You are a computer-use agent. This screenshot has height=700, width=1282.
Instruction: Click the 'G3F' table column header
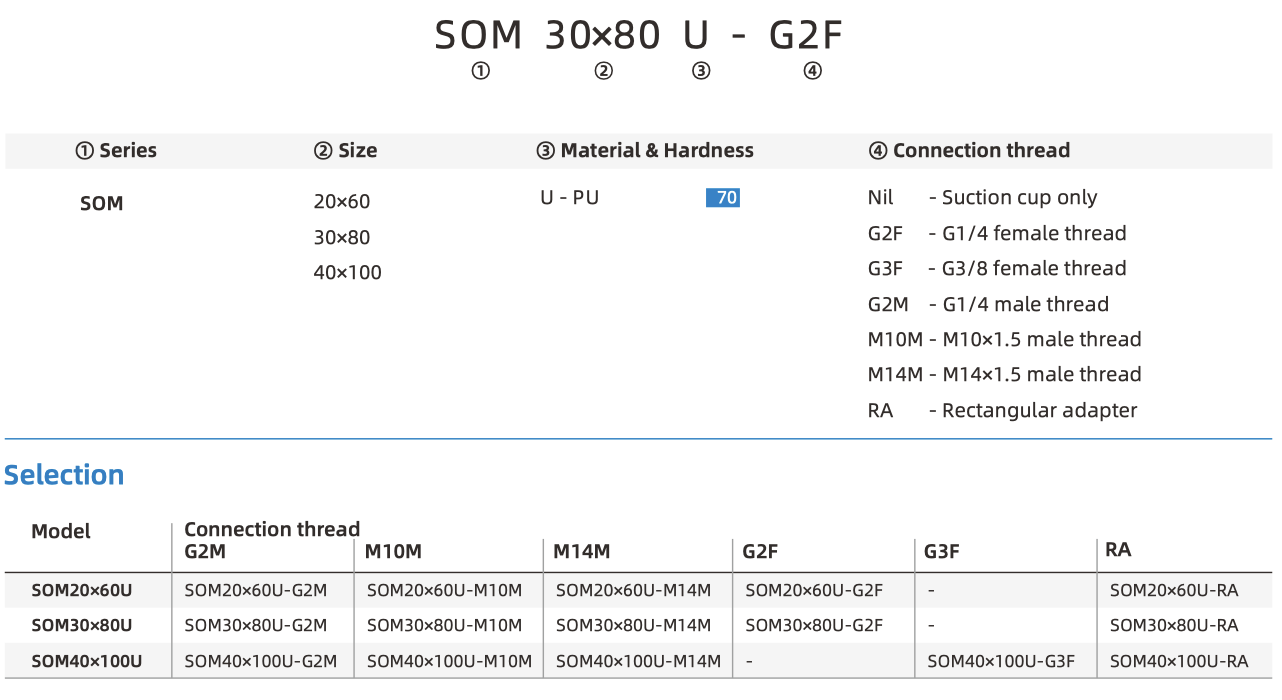pyautogui.click(x=942, y=551)
